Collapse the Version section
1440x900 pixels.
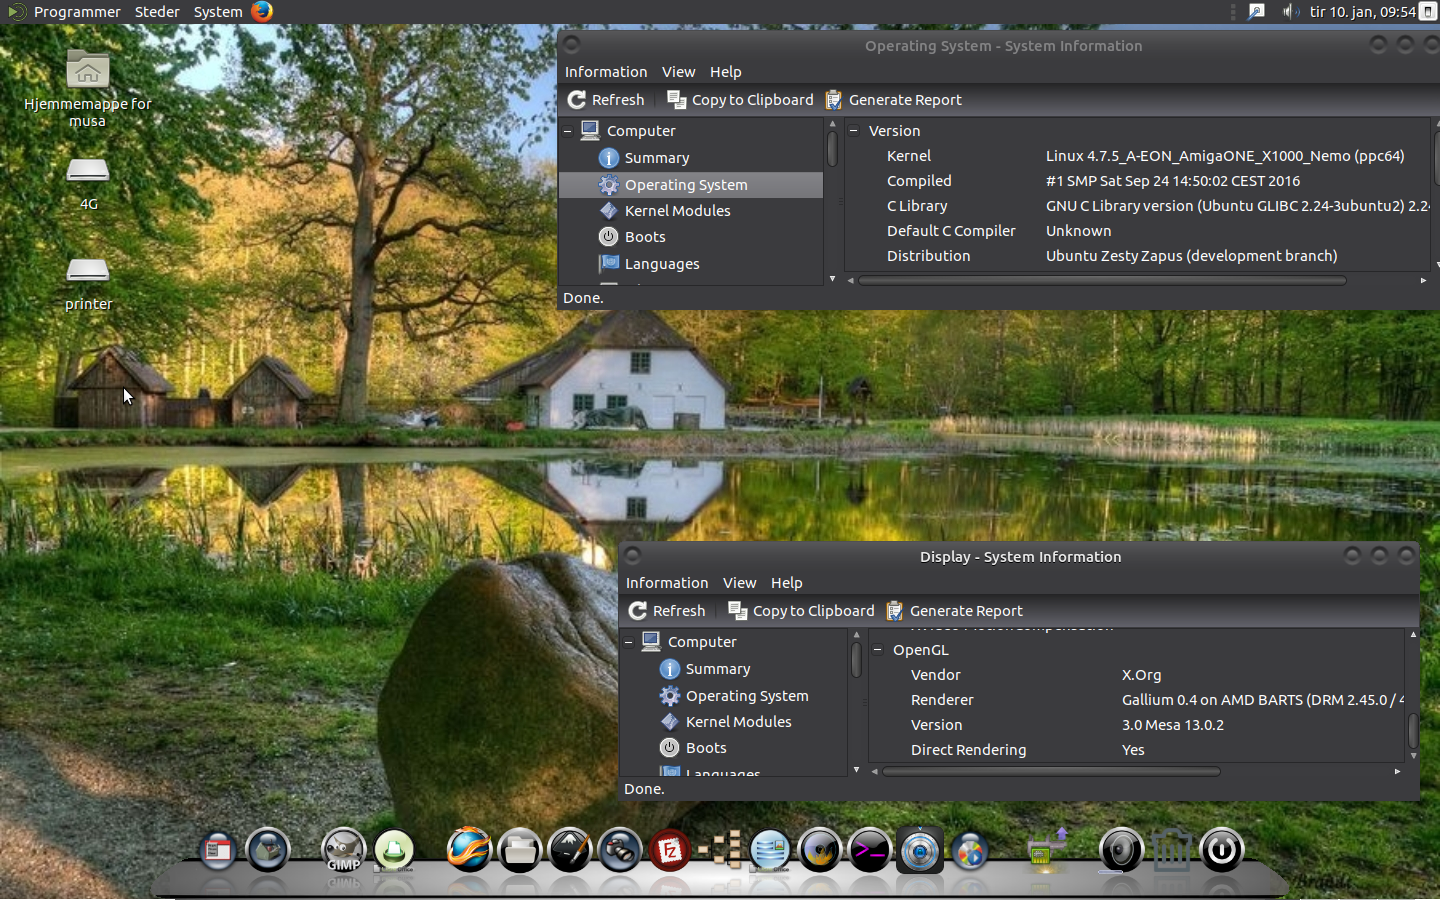coord(854,131)
